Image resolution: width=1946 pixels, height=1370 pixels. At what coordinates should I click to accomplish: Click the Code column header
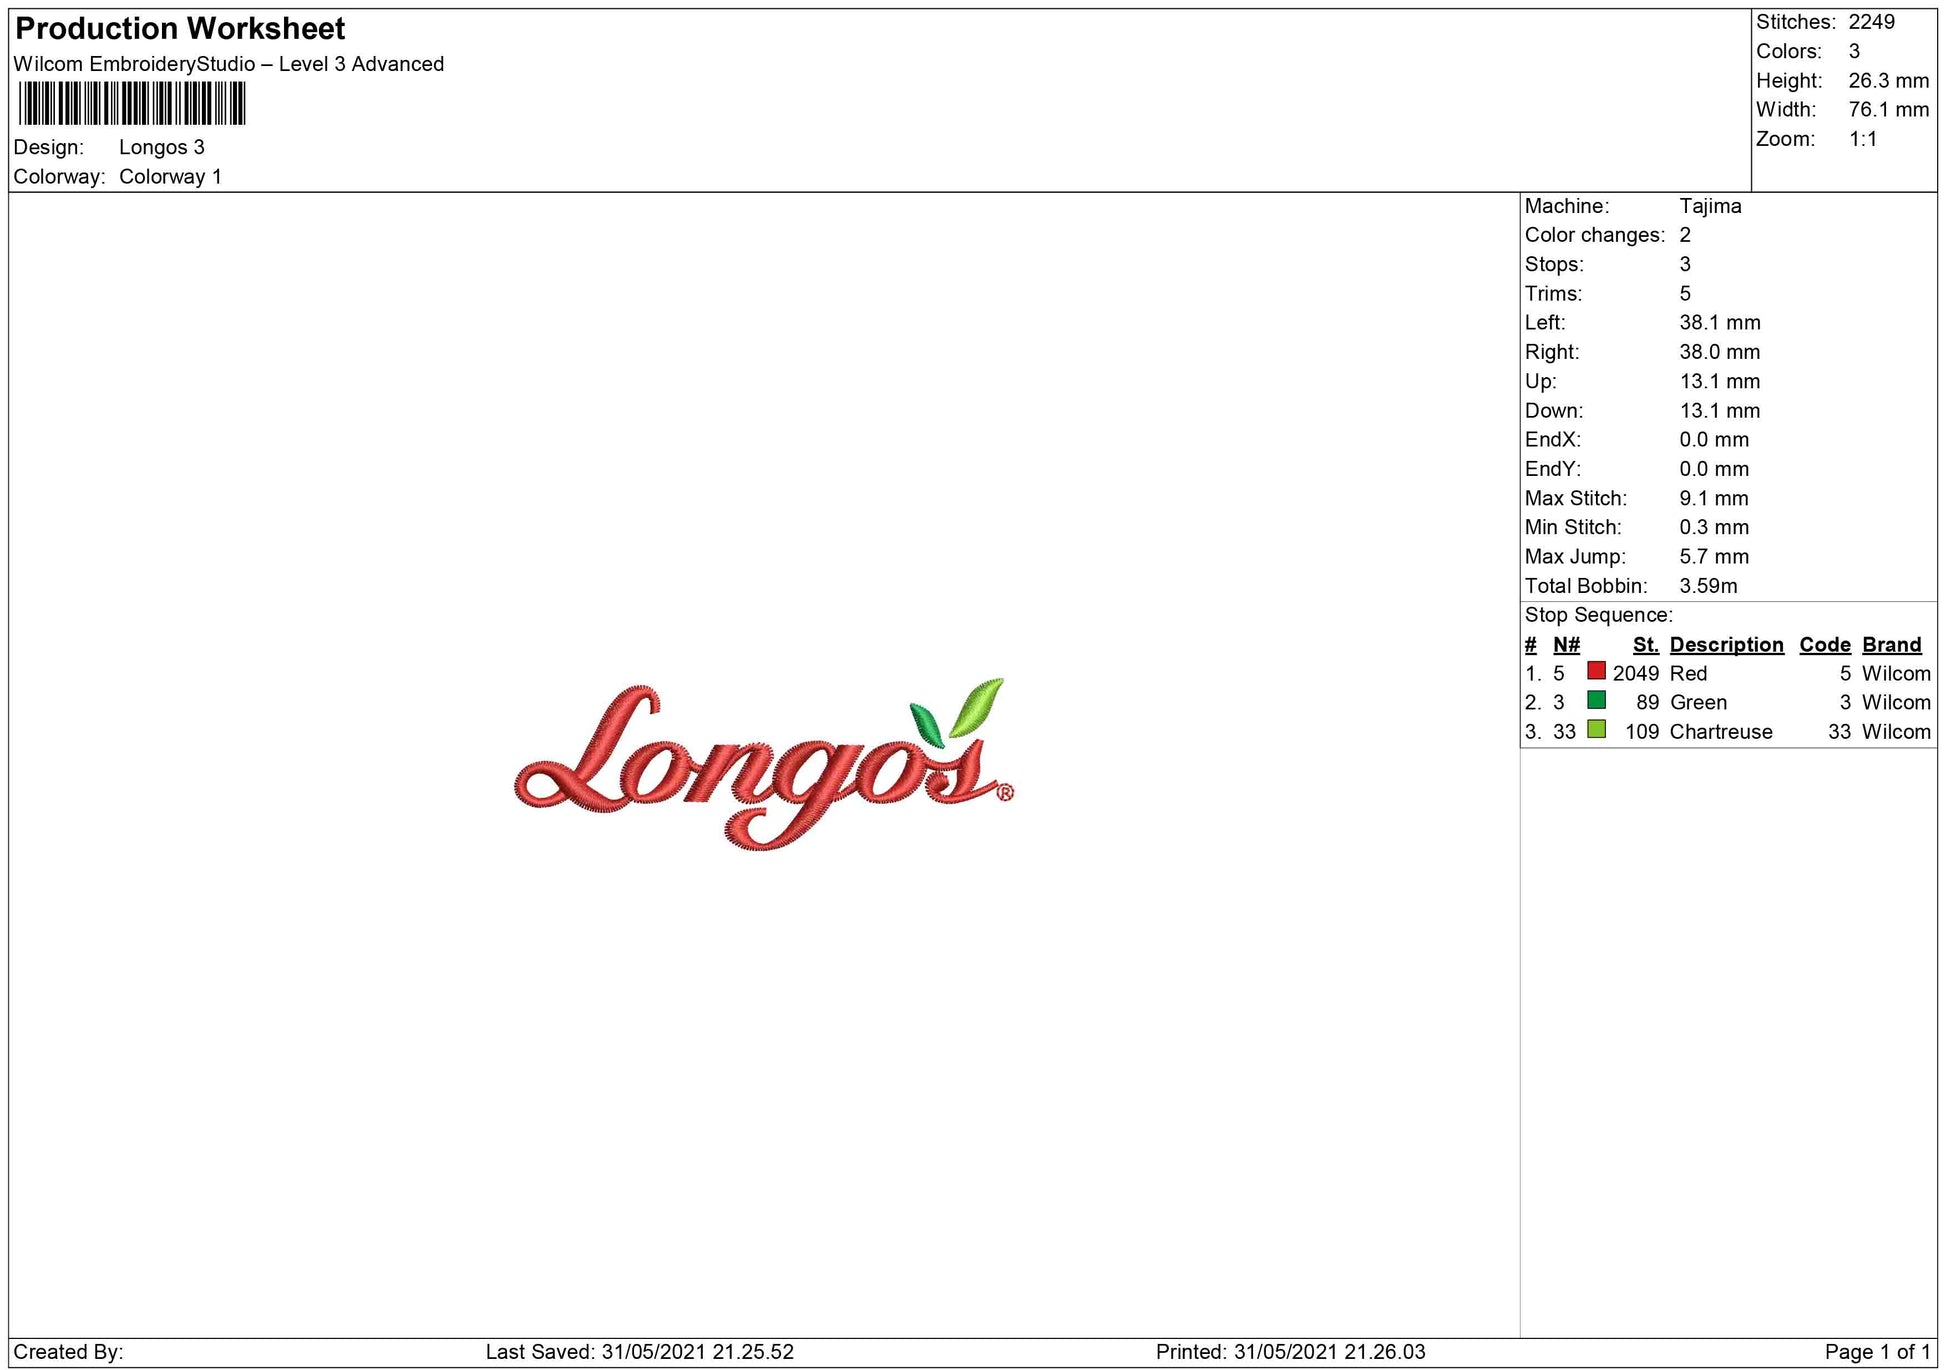(1824, 645)
